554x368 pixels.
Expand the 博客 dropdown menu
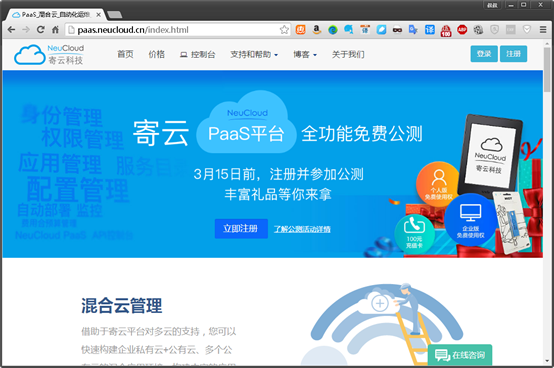point(305,54)
